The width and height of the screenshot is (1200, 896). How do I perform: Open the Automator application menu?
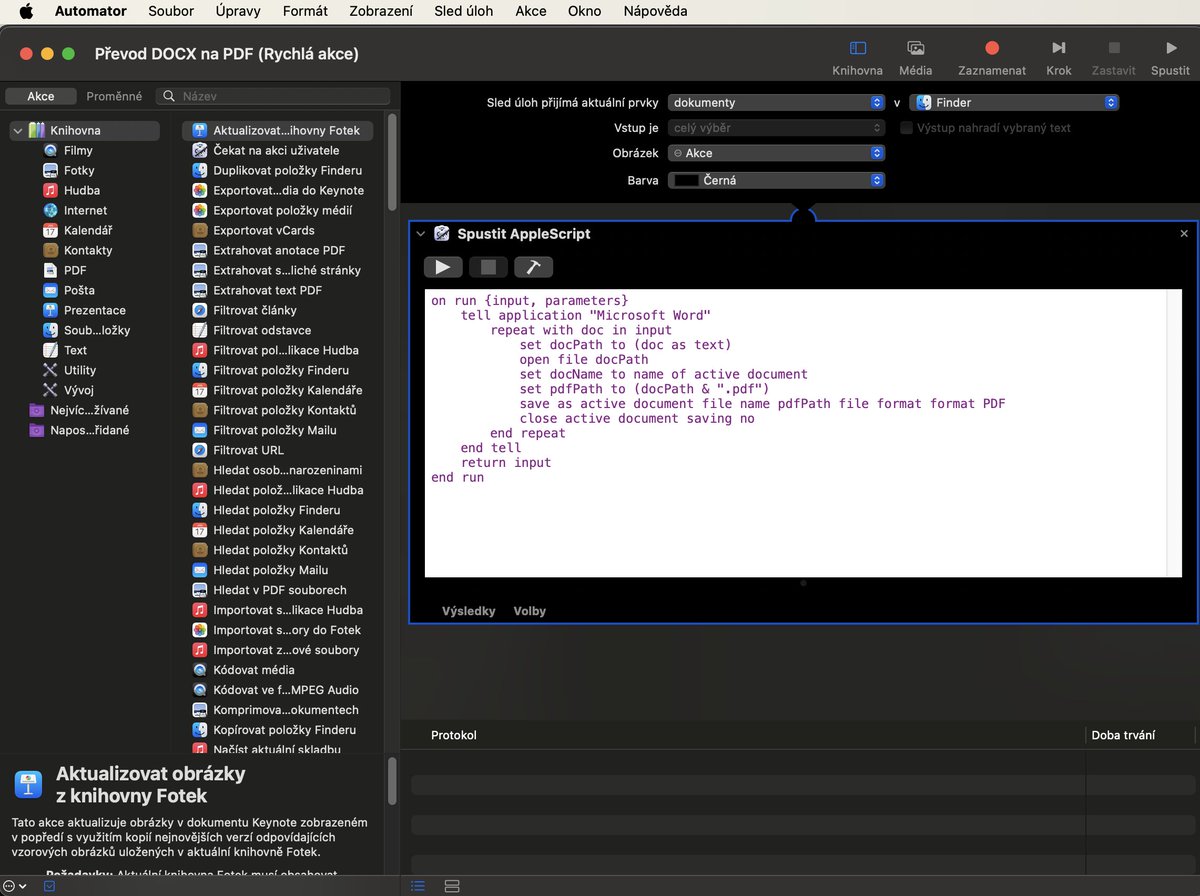coord(91,11)
